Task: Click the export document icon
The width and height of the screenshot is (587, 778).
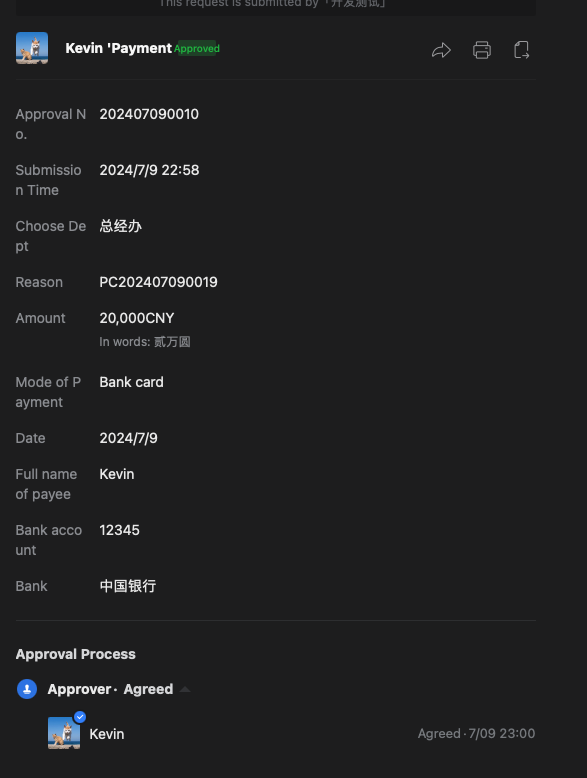Action: coord(522,50)
